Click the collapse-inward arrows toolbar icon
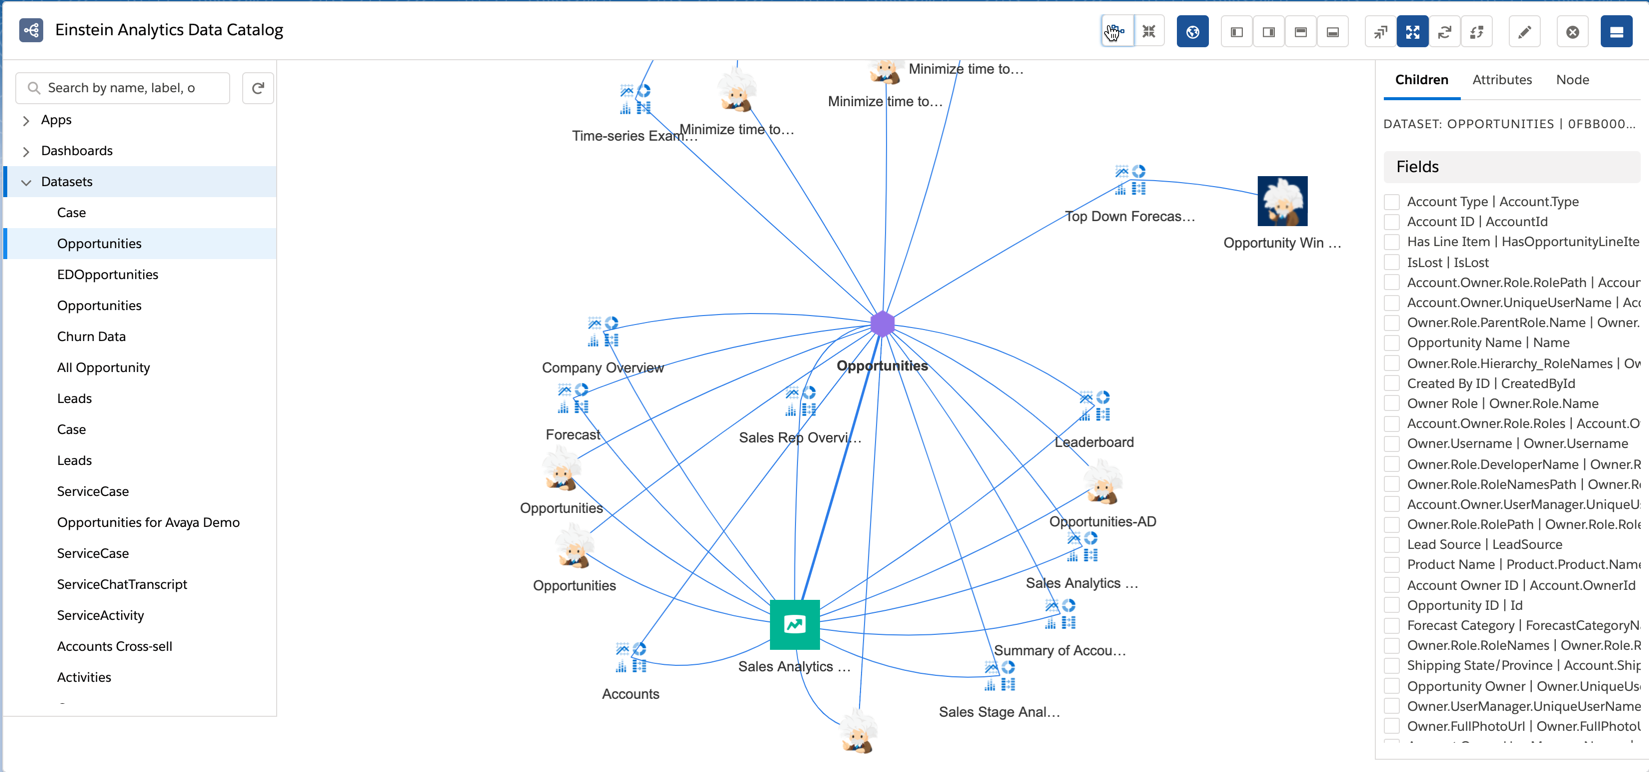Viewport: 1649px width, 772px height. tap(1149, 32)
